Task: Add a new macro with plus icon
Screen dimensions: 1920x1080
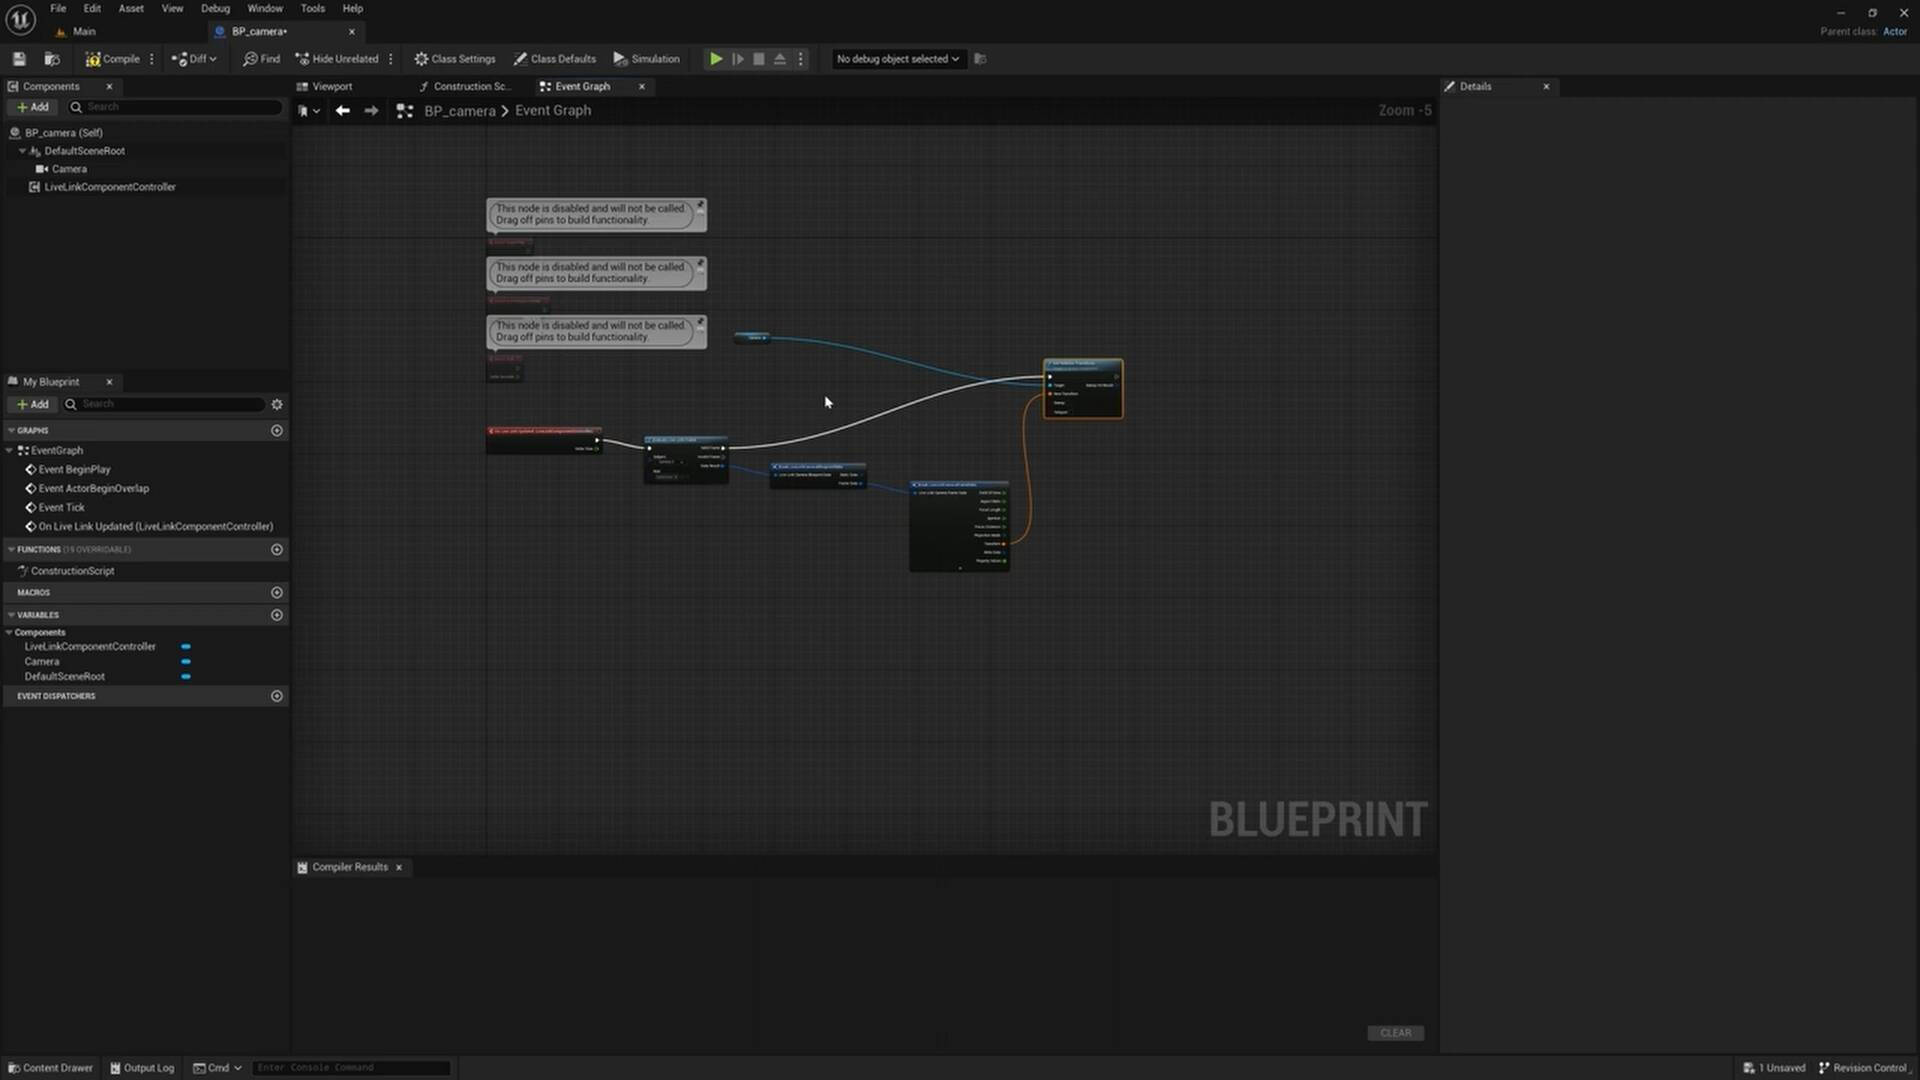Action: [x=277, y=592]
